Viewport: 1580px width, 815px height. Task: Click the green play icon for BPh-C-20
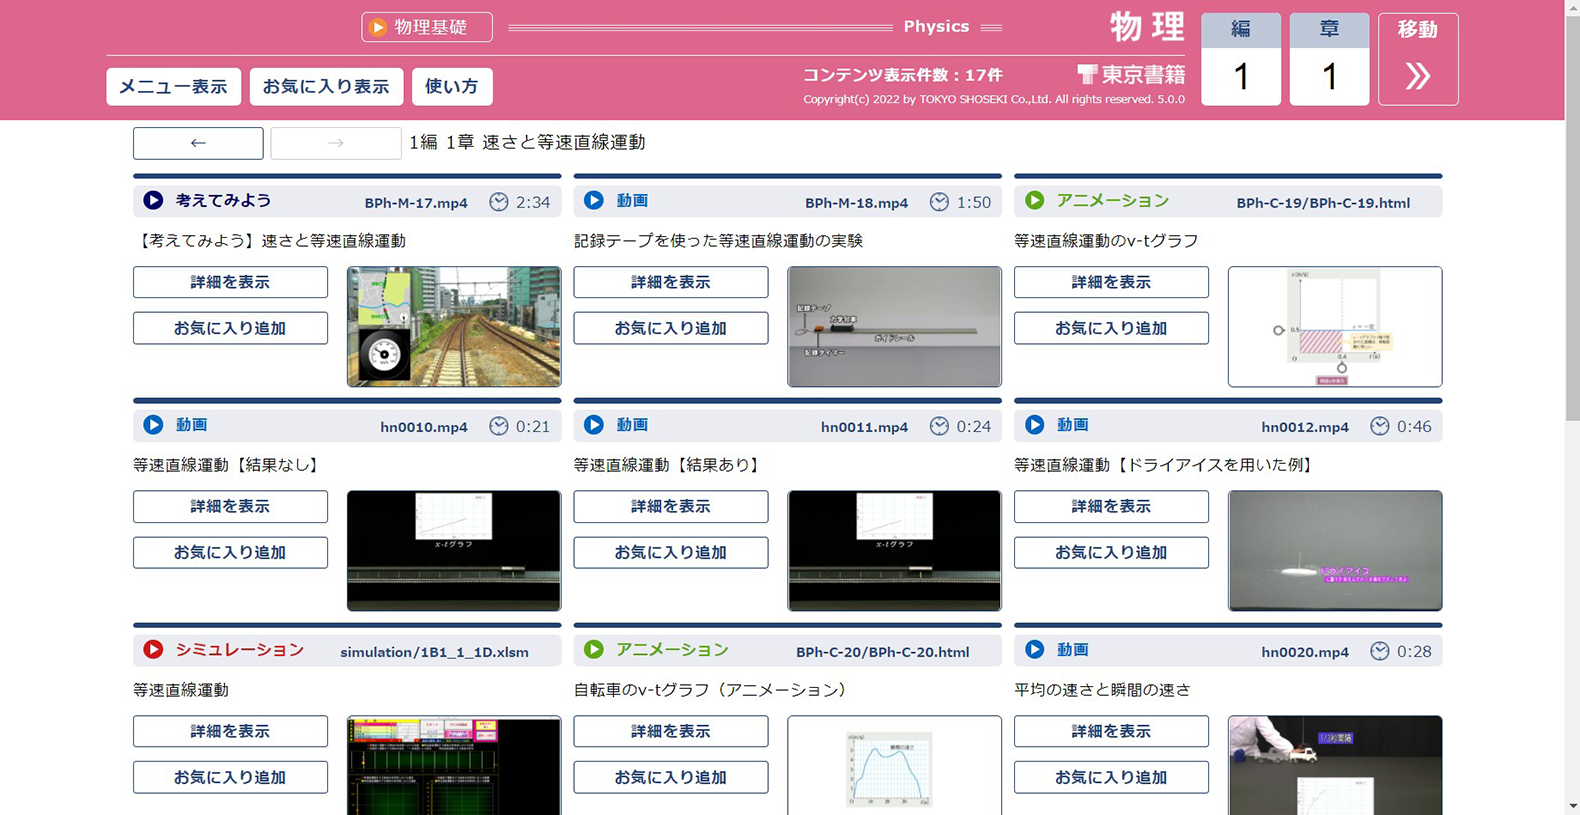click(x=594, y=649)
